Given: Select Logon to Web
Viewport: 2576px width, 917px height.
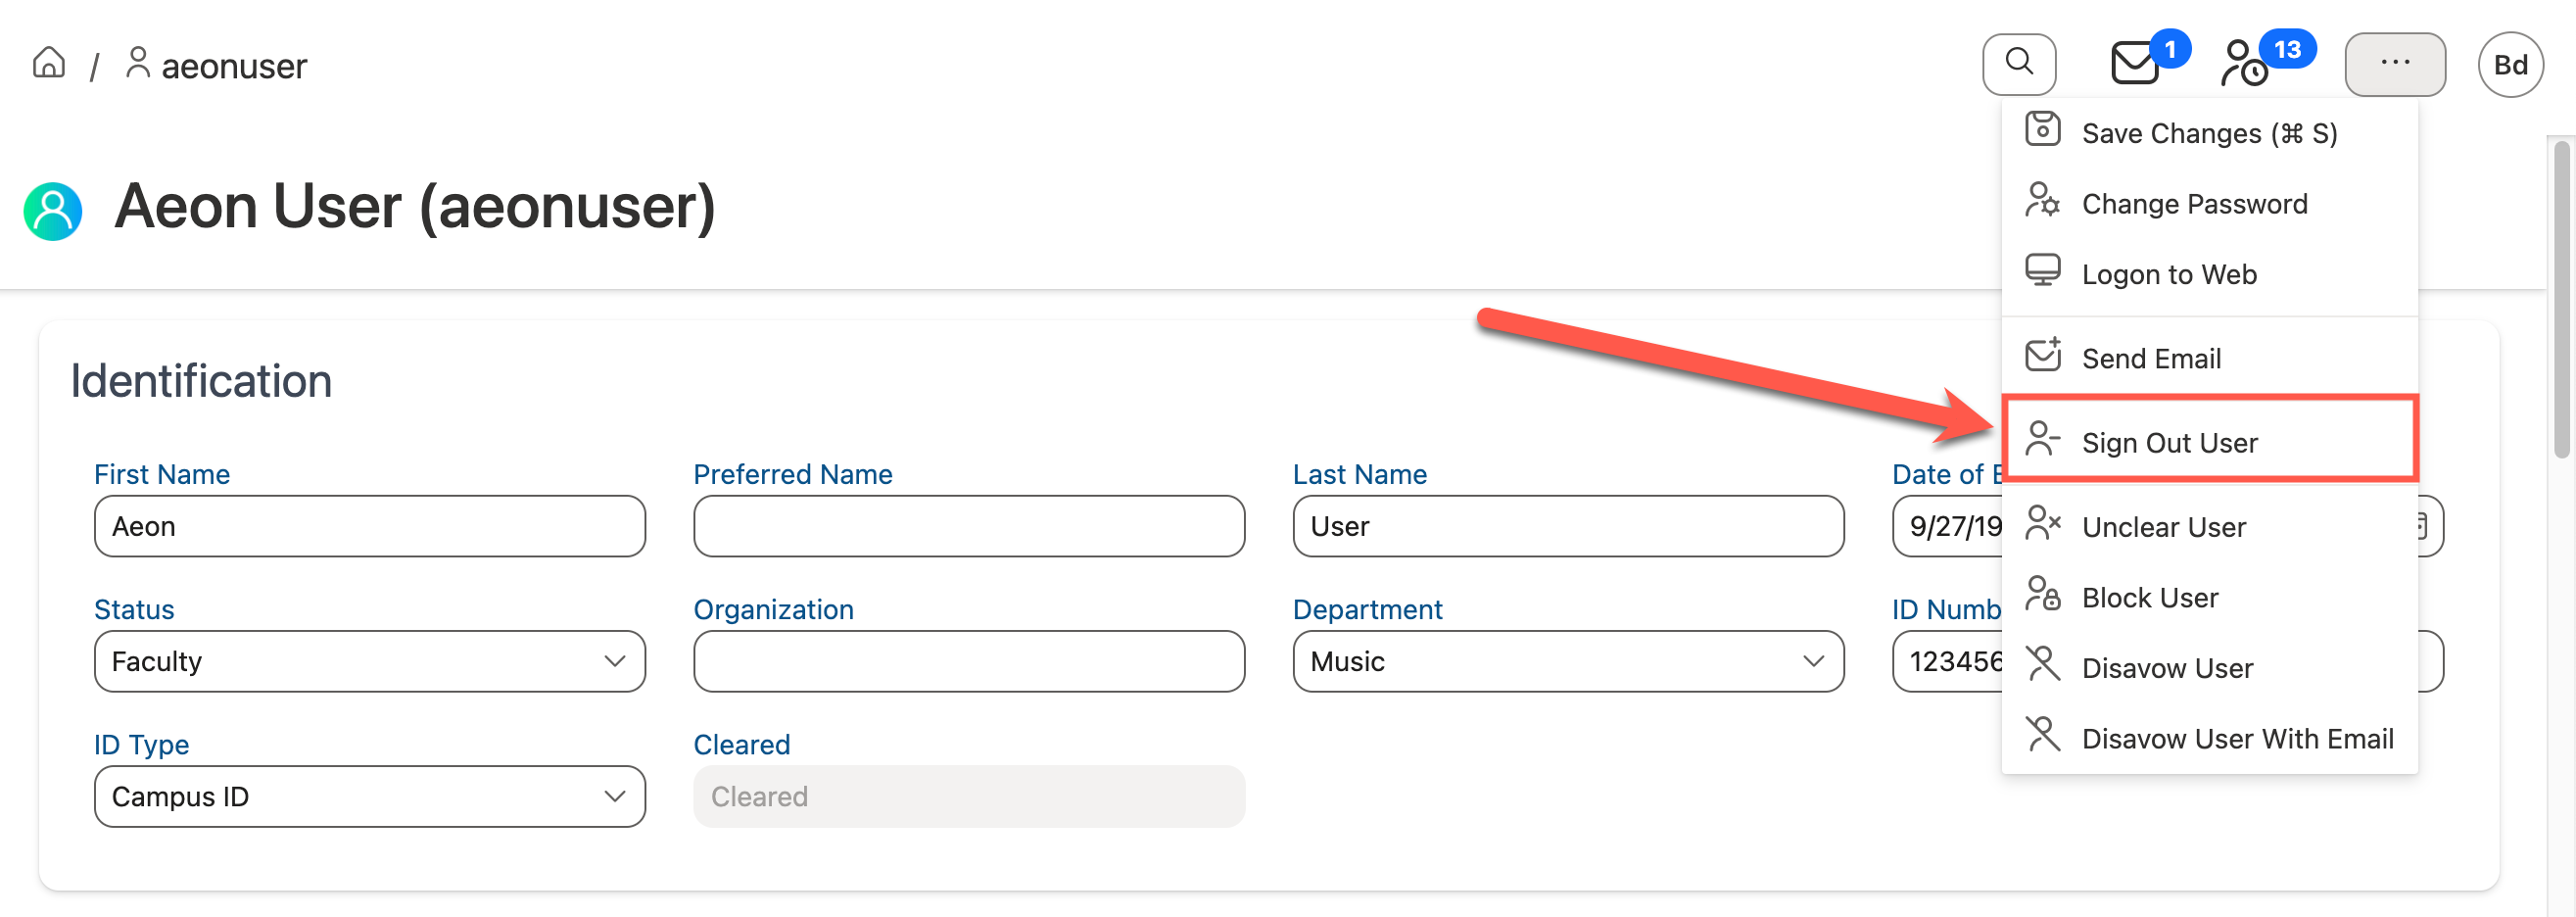Looking at the screenshot, I should tap(2169, 273).
